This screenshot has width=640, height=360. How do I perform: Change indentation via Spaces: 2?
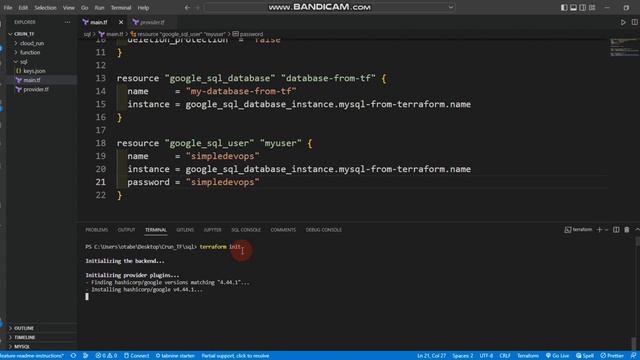pyautogui.click(x=462, y=356)
